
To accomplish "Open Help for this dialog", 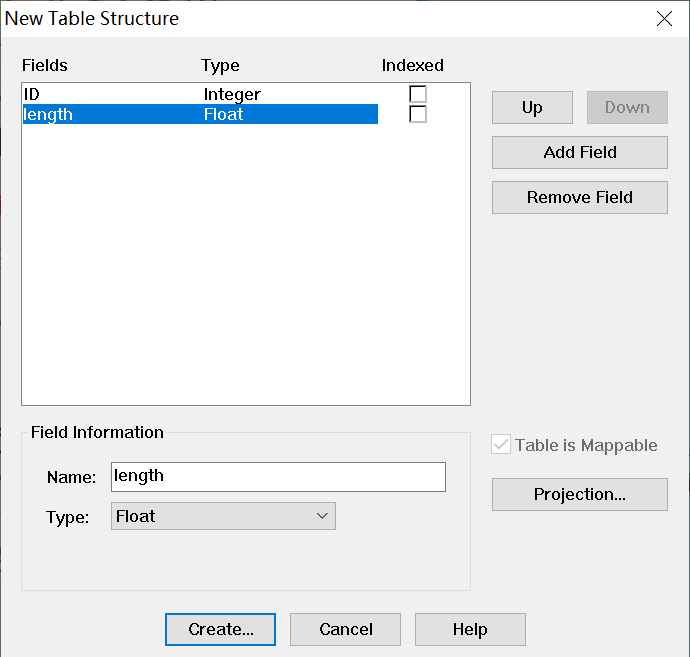I will pos(469,629).
